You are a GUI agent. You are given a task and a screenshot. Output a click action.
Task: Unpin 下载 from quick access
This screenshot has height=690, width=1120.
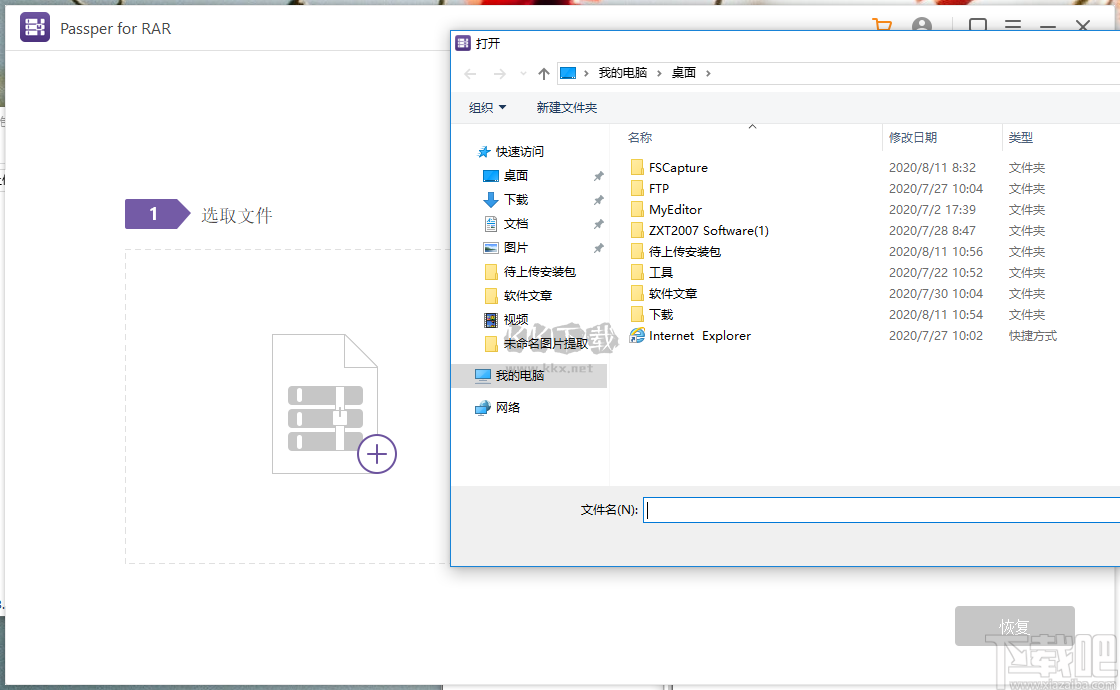[597, 200]
